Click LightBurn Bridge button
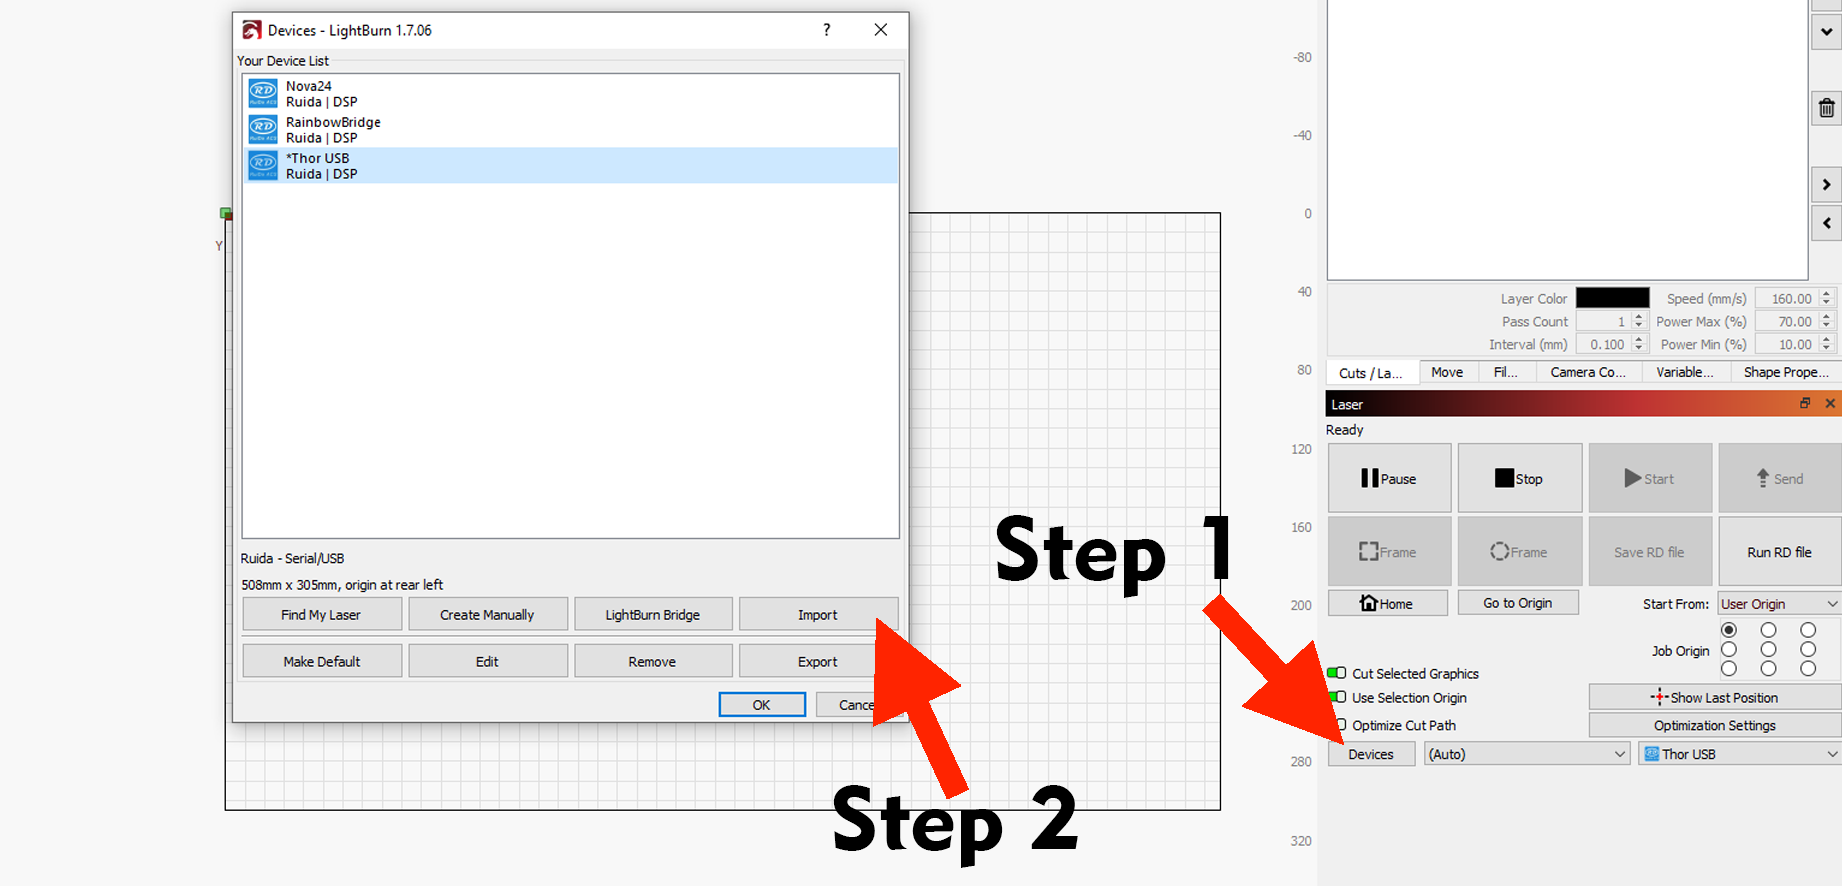 click(x=653, y=614)
